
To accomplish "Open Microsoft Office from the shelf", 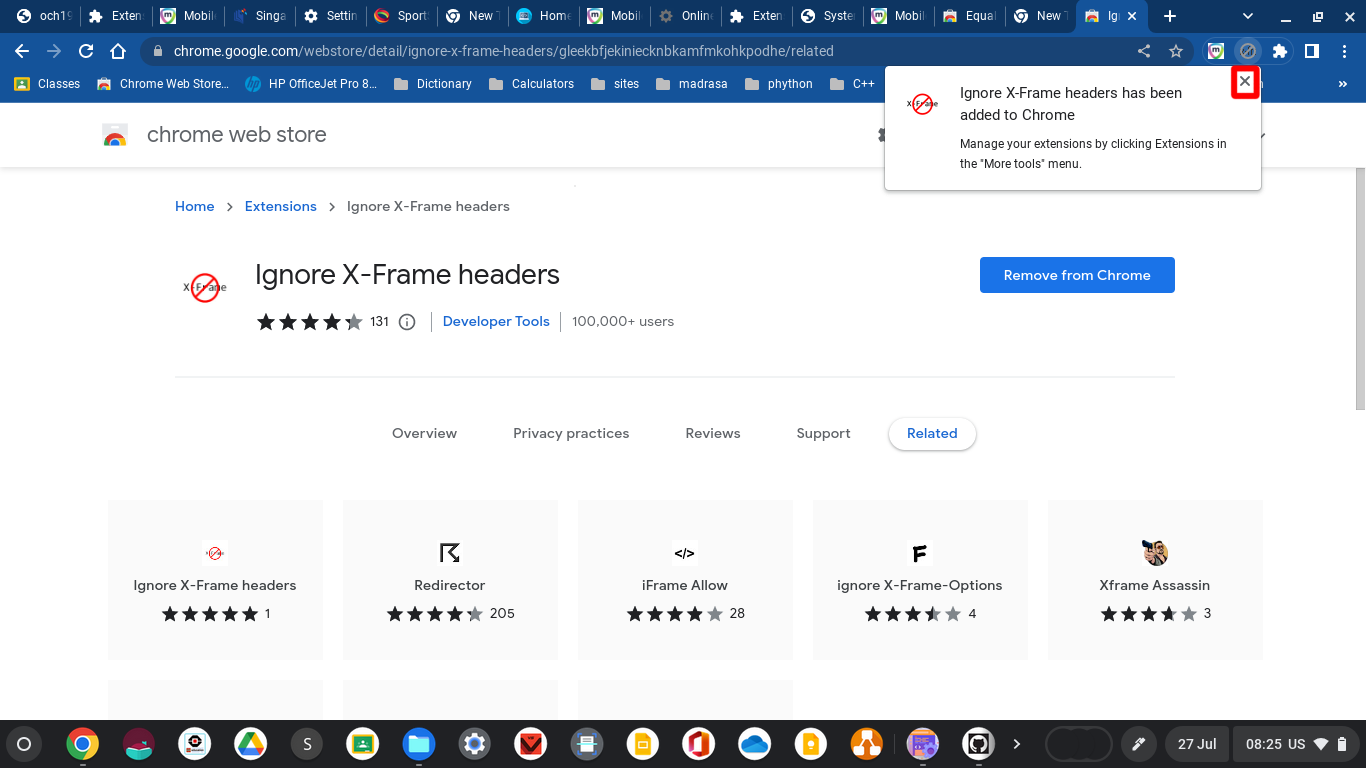I will point(698,744).
